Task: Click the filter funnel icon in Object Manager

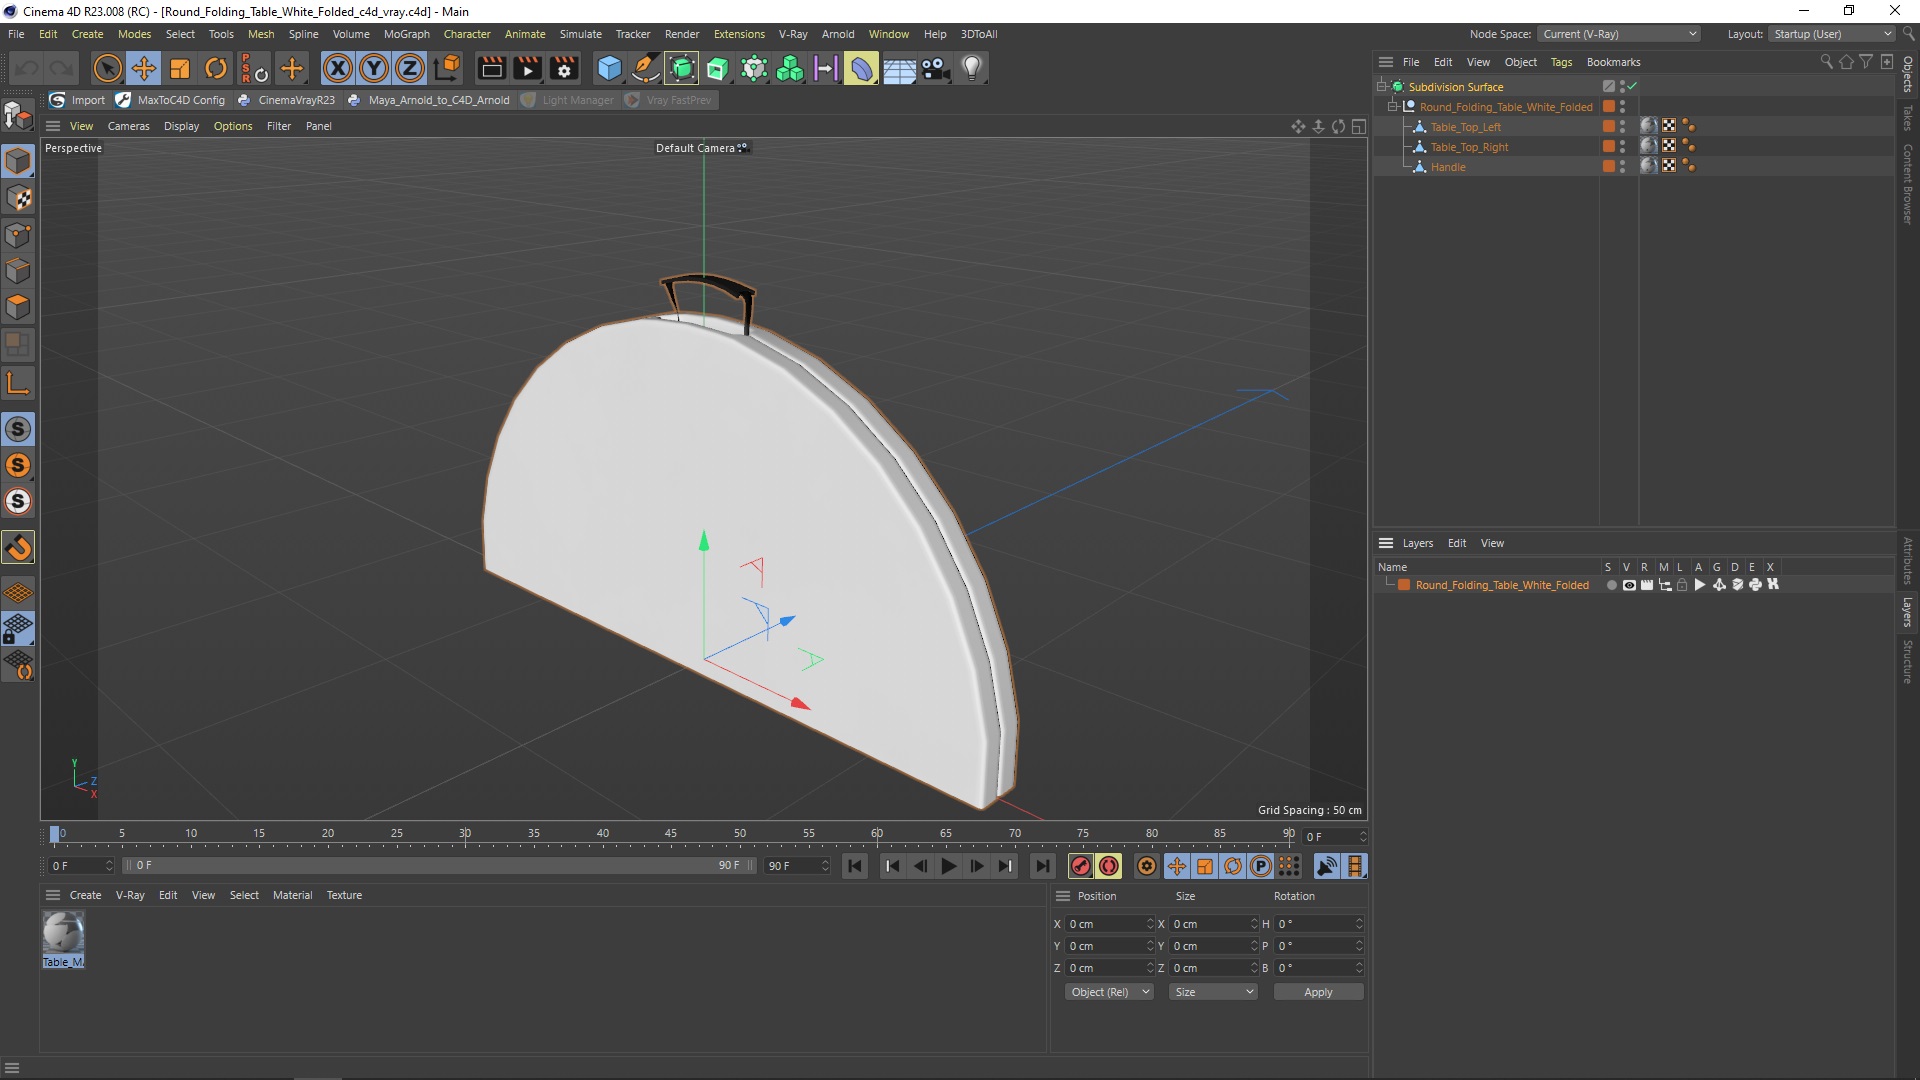Action: click(1866, 62)
